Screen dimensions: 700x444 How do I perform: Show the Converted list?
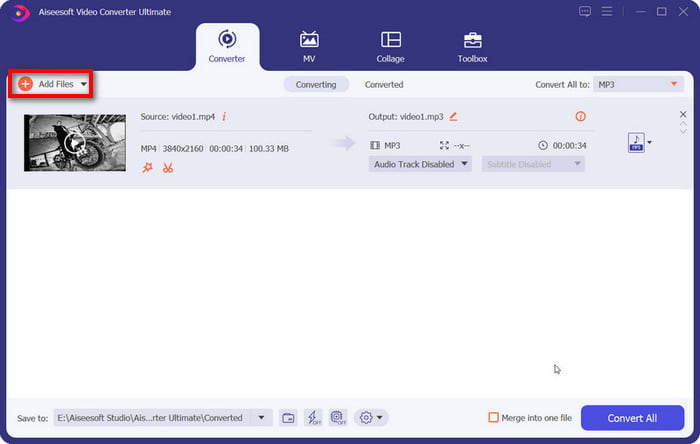coord(384,84)
